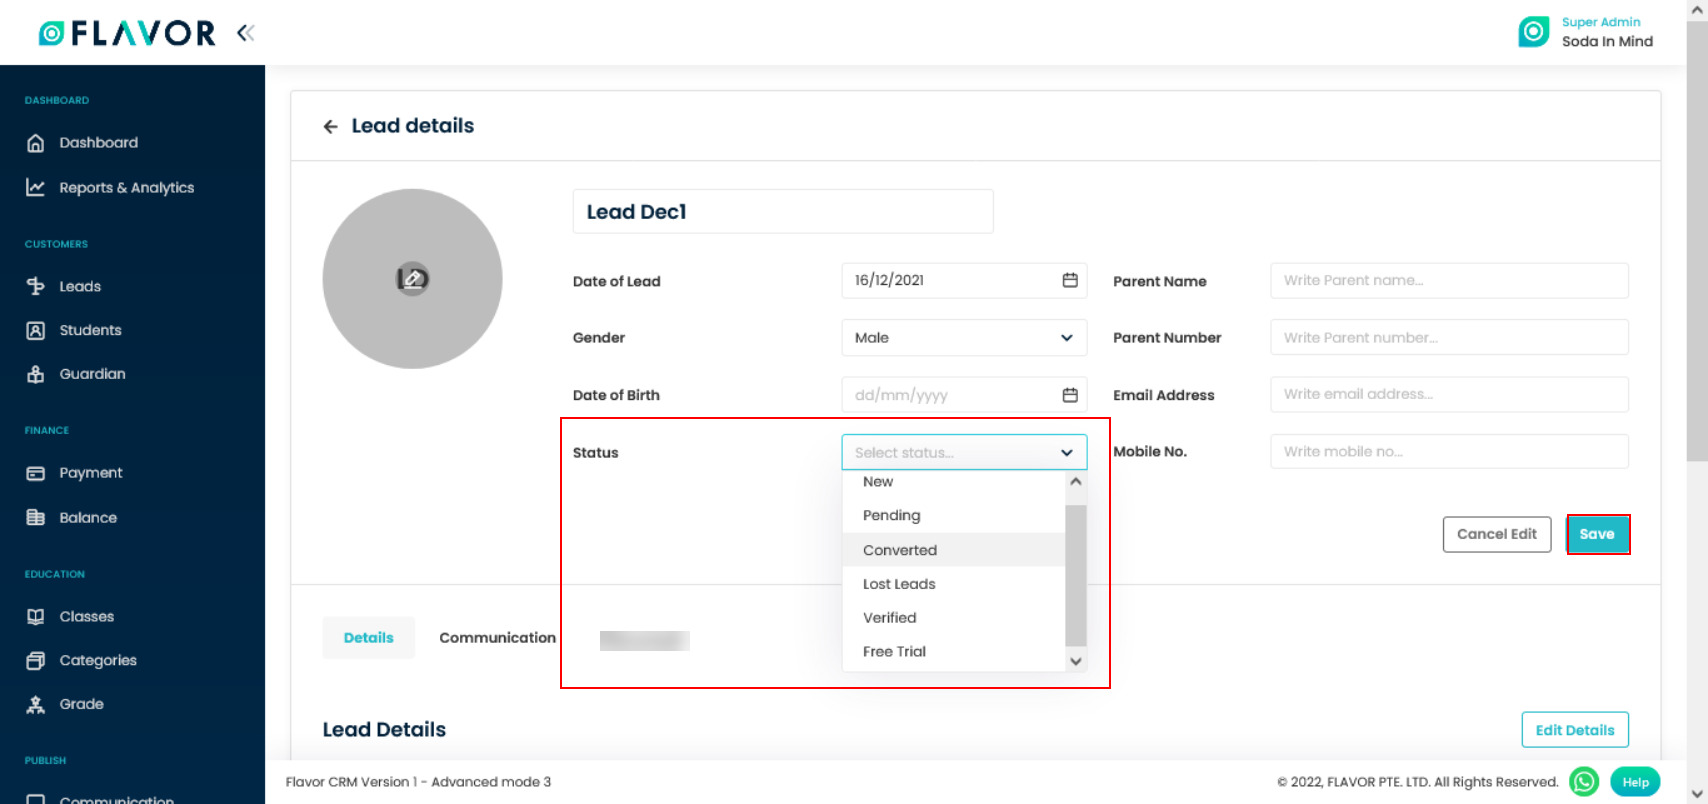Click the Guardian icon in sidebar
This screenshot has height=804, width=1708.
click(36, 374)
